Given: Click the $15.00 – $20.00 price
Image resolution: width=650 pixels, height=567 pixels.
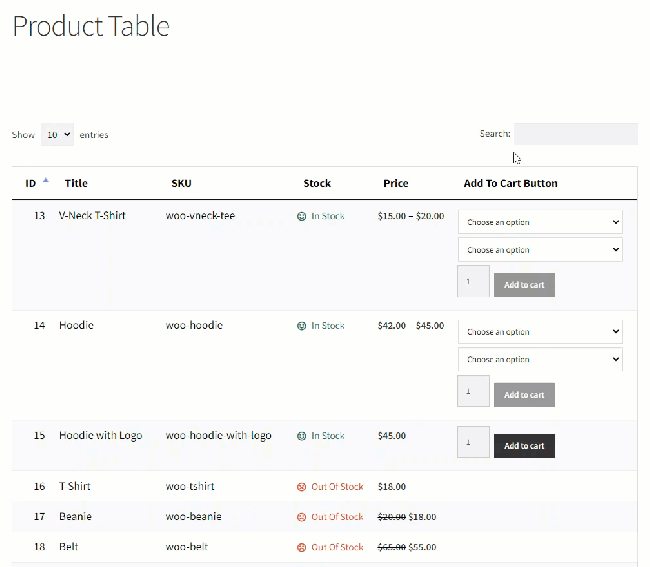Looking at the screenshot, I should click(x=411, y=216).
